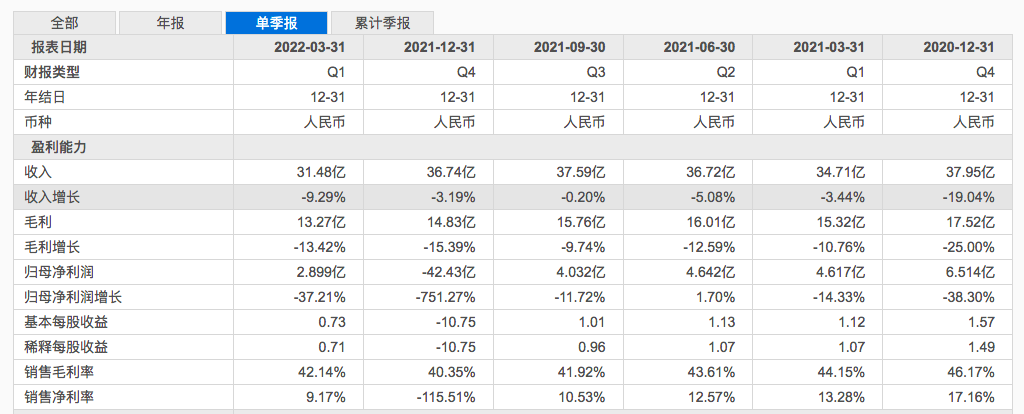Image resolution: width=1024 pixels, height=414 pixels.
Task: Click the 报表日期 header cell
Action: 59,47
